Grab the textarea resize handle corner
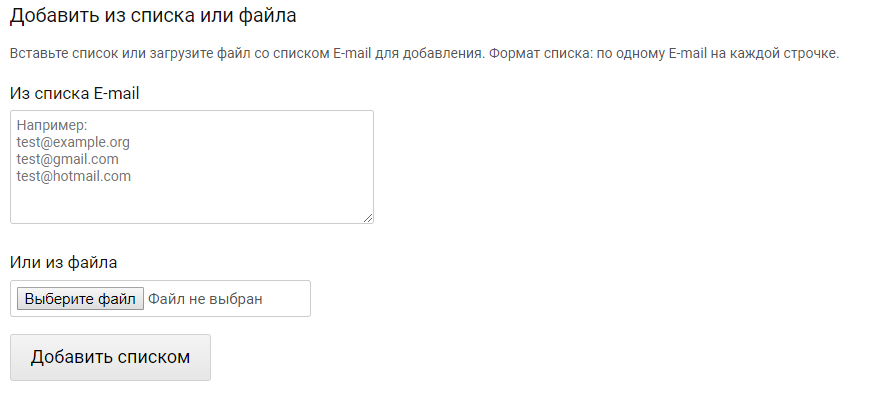888x401 pixels. [x=368, y=217]
